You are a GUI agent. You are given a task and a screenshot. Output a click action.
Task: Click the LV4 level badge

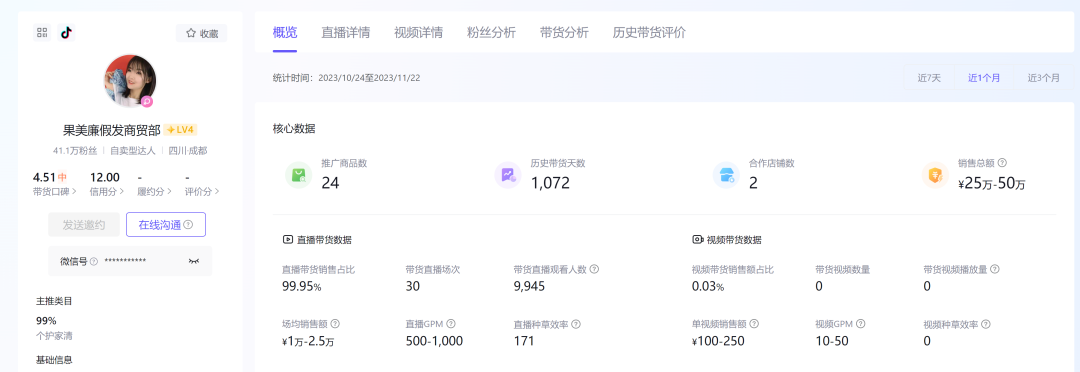pyautogui.click(x=181, y=130)
